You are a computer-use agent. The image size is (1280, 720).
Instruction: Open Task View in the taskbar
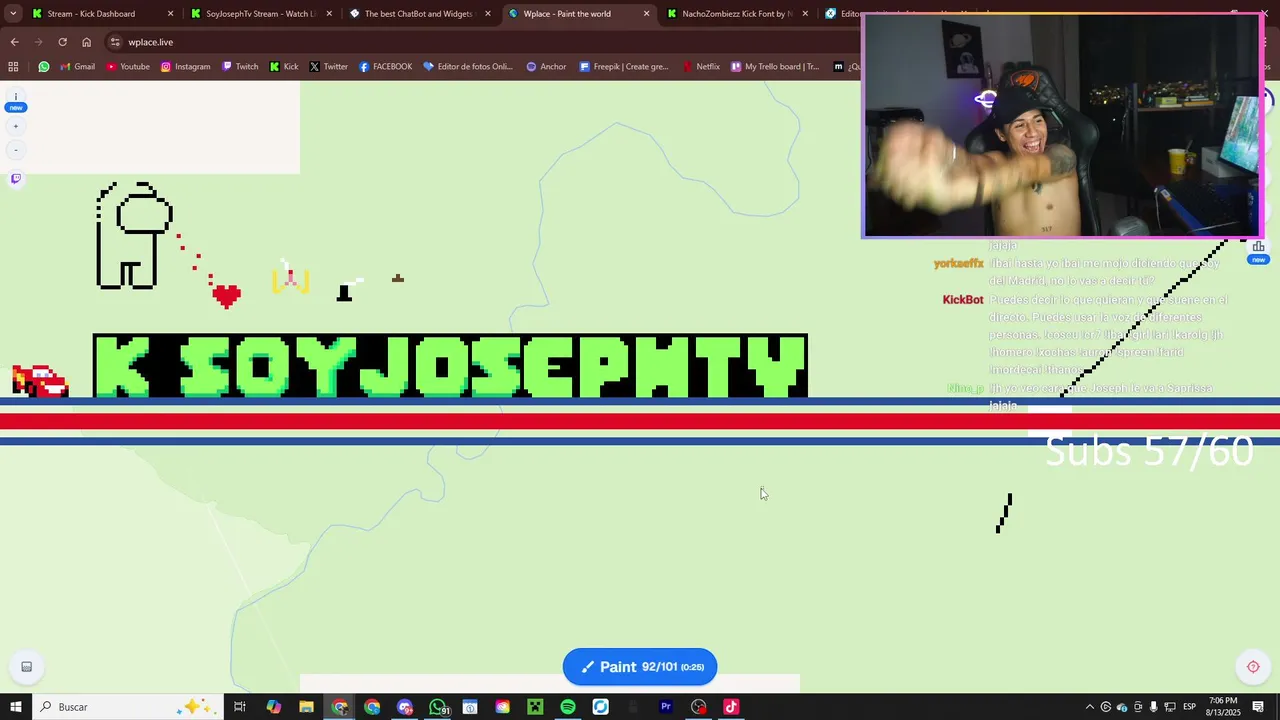tap(240, 707)
